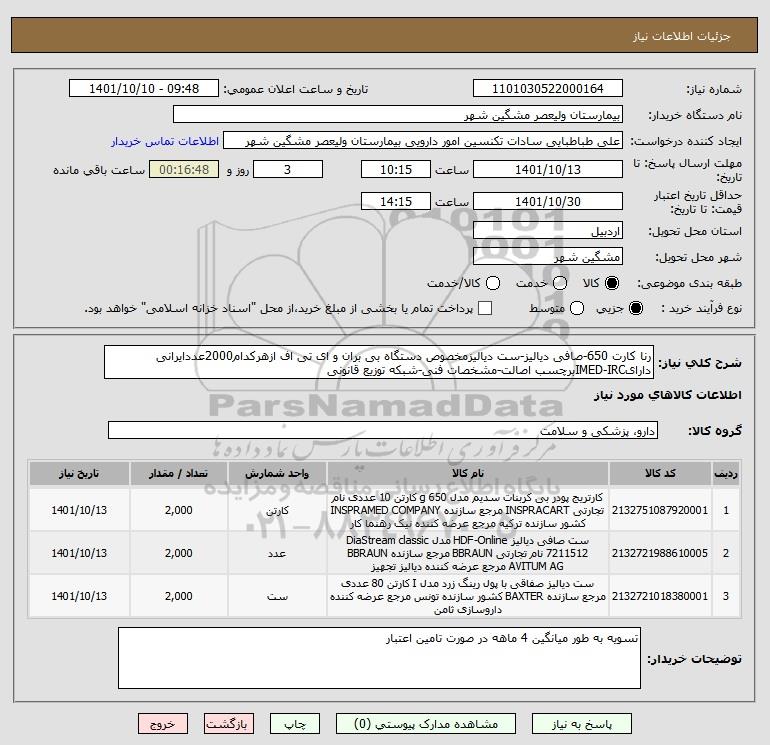Click the توضیحات خریدار text area
Image resolution: width=770 pixels, height=745 pixels.
[380, 658]
